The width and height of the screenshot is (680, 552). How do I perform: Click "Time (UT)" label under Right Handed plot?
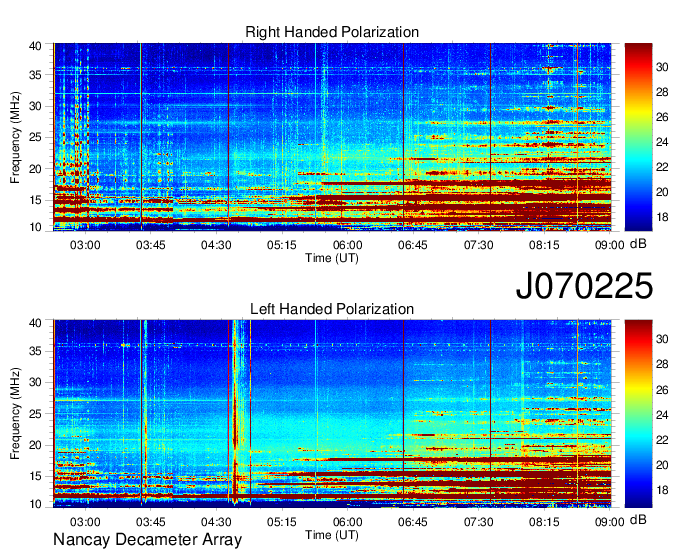pos(332,258)
